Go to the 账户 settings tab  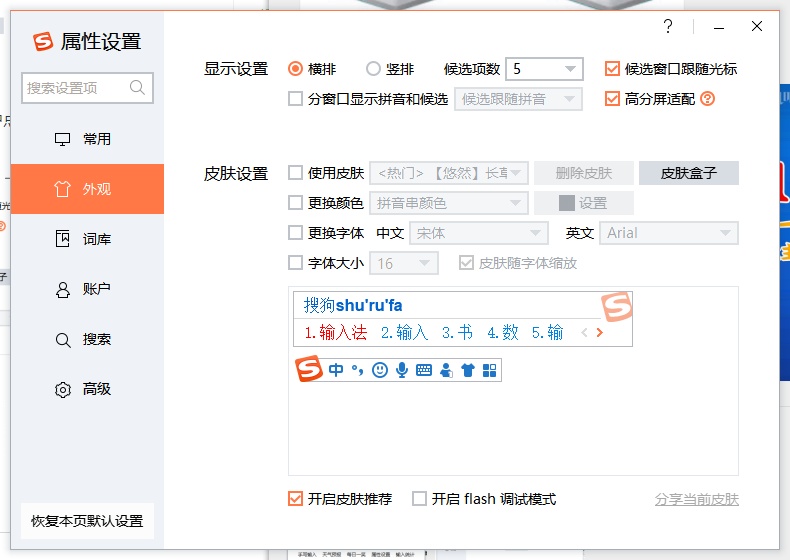pos(87,289)
